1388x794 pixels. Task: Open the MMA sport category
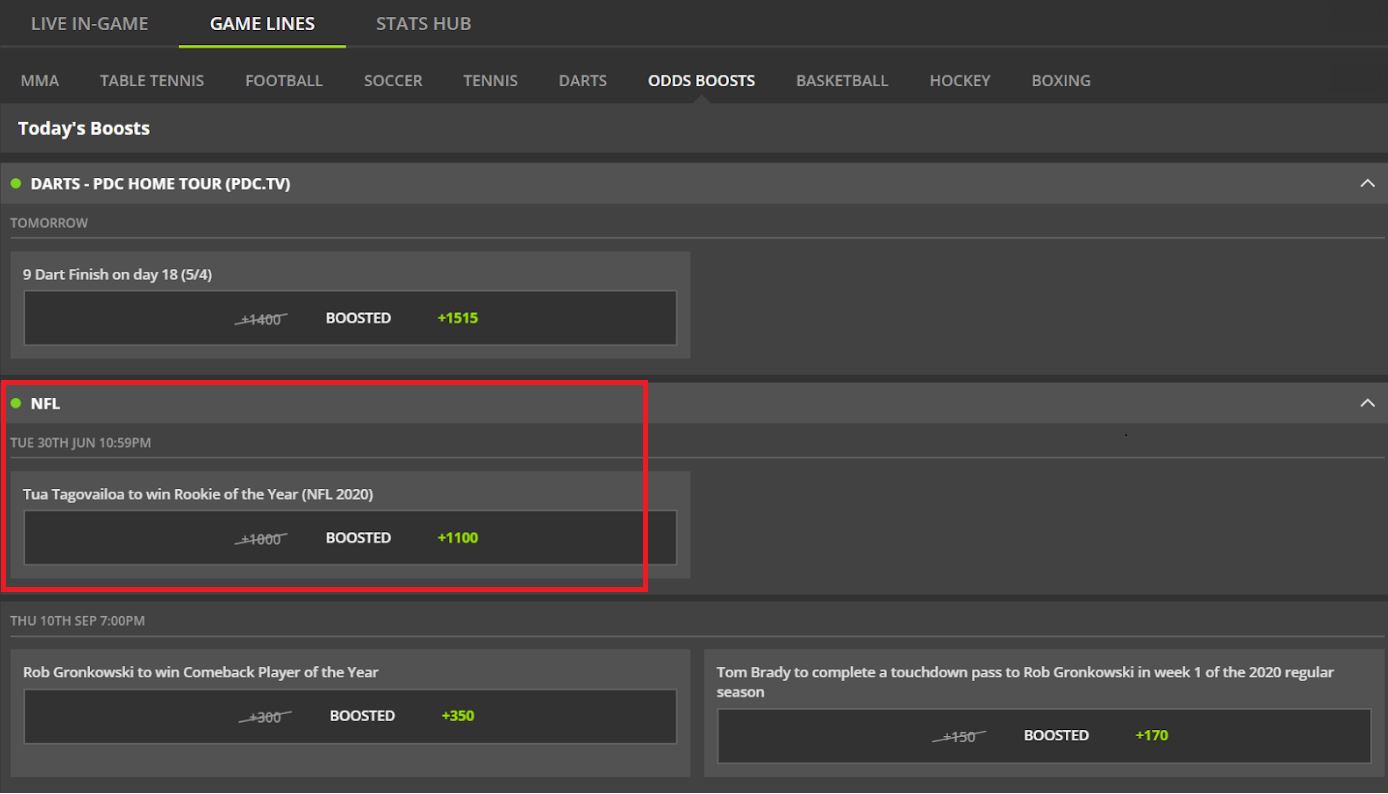pos(40,80)
